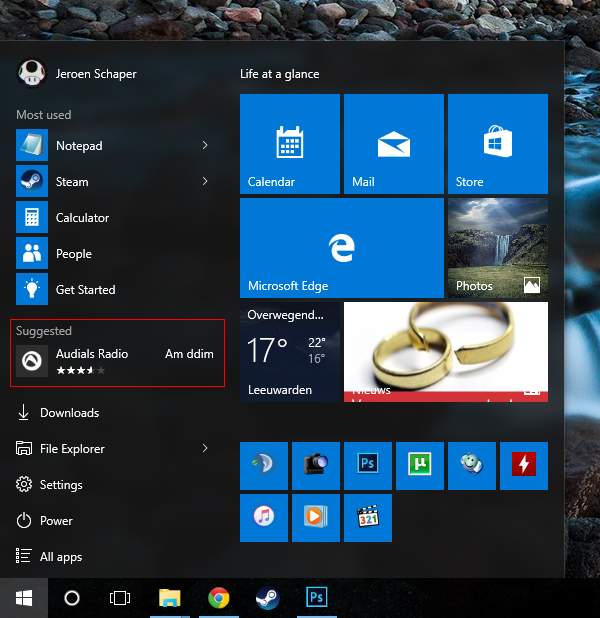Open the uTorrent tile

pyautogui.click(x=420, y=466)
